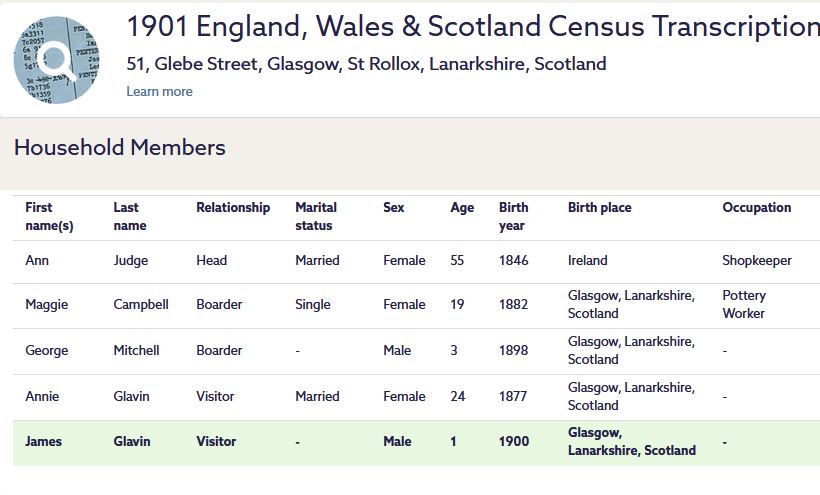Click the Household Members heading
The height and width of the screenshot is (495, 820).
click(120, 148)
